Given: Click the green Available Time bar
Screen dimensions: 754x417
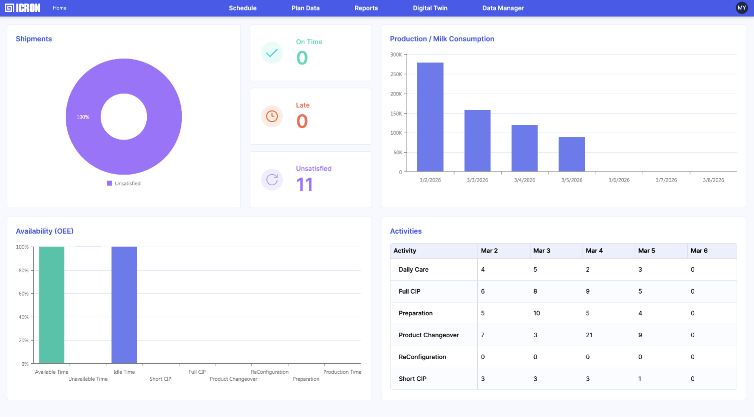Looking at the screenshot, I should pos(51,304).
